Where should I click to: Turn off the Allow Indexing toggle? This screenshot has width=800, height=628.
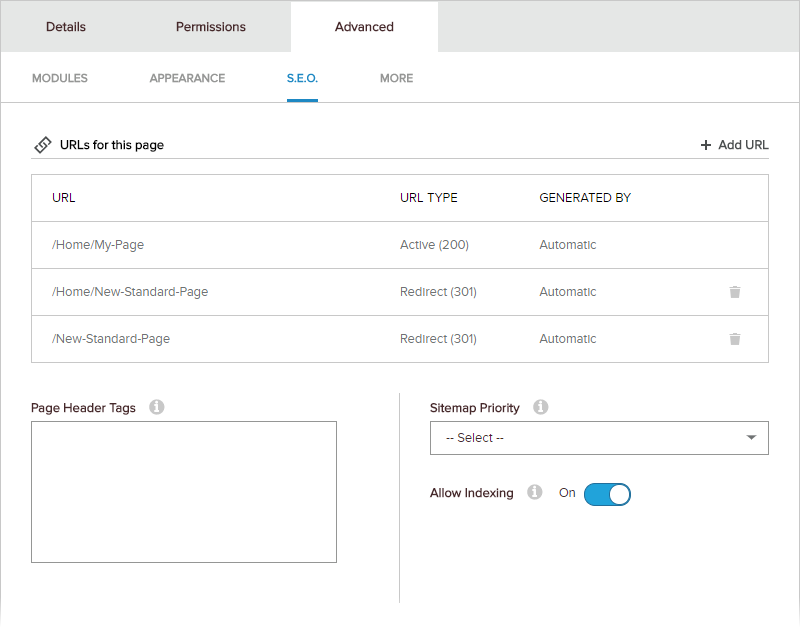[x=607, y=494]
